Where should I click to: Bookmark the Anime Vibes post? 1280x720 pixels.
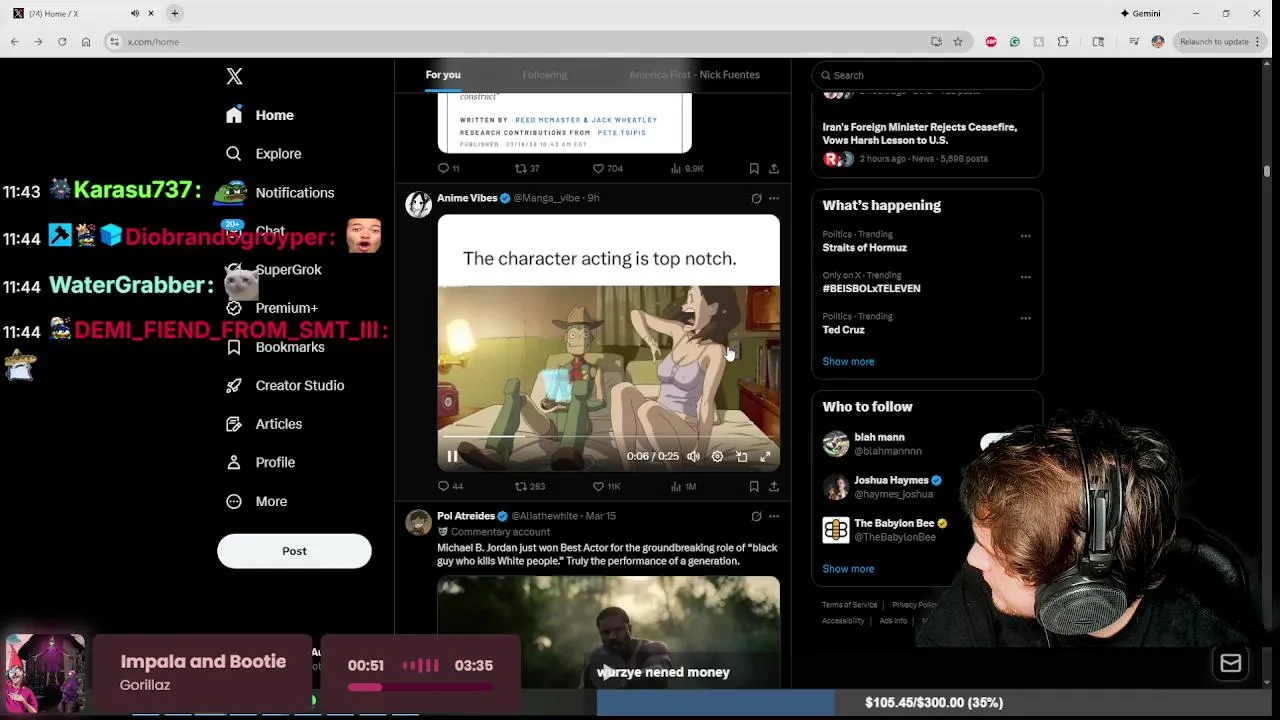click(x=754, y=486)
